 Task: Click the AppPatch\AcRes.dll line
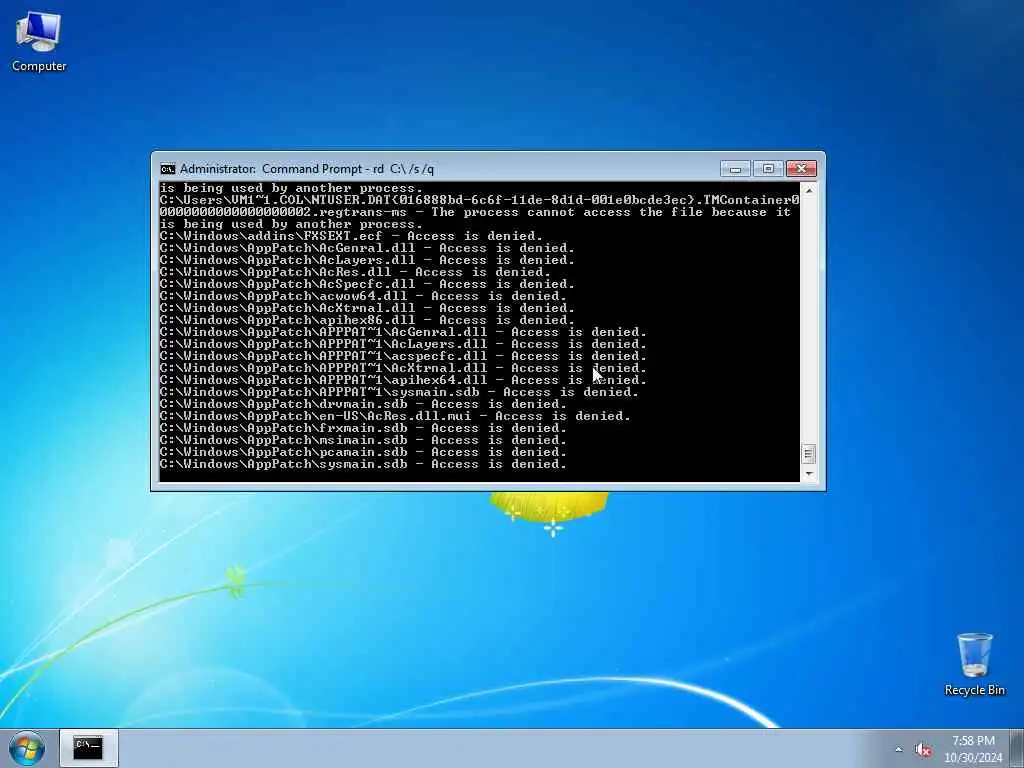(355, 272)
